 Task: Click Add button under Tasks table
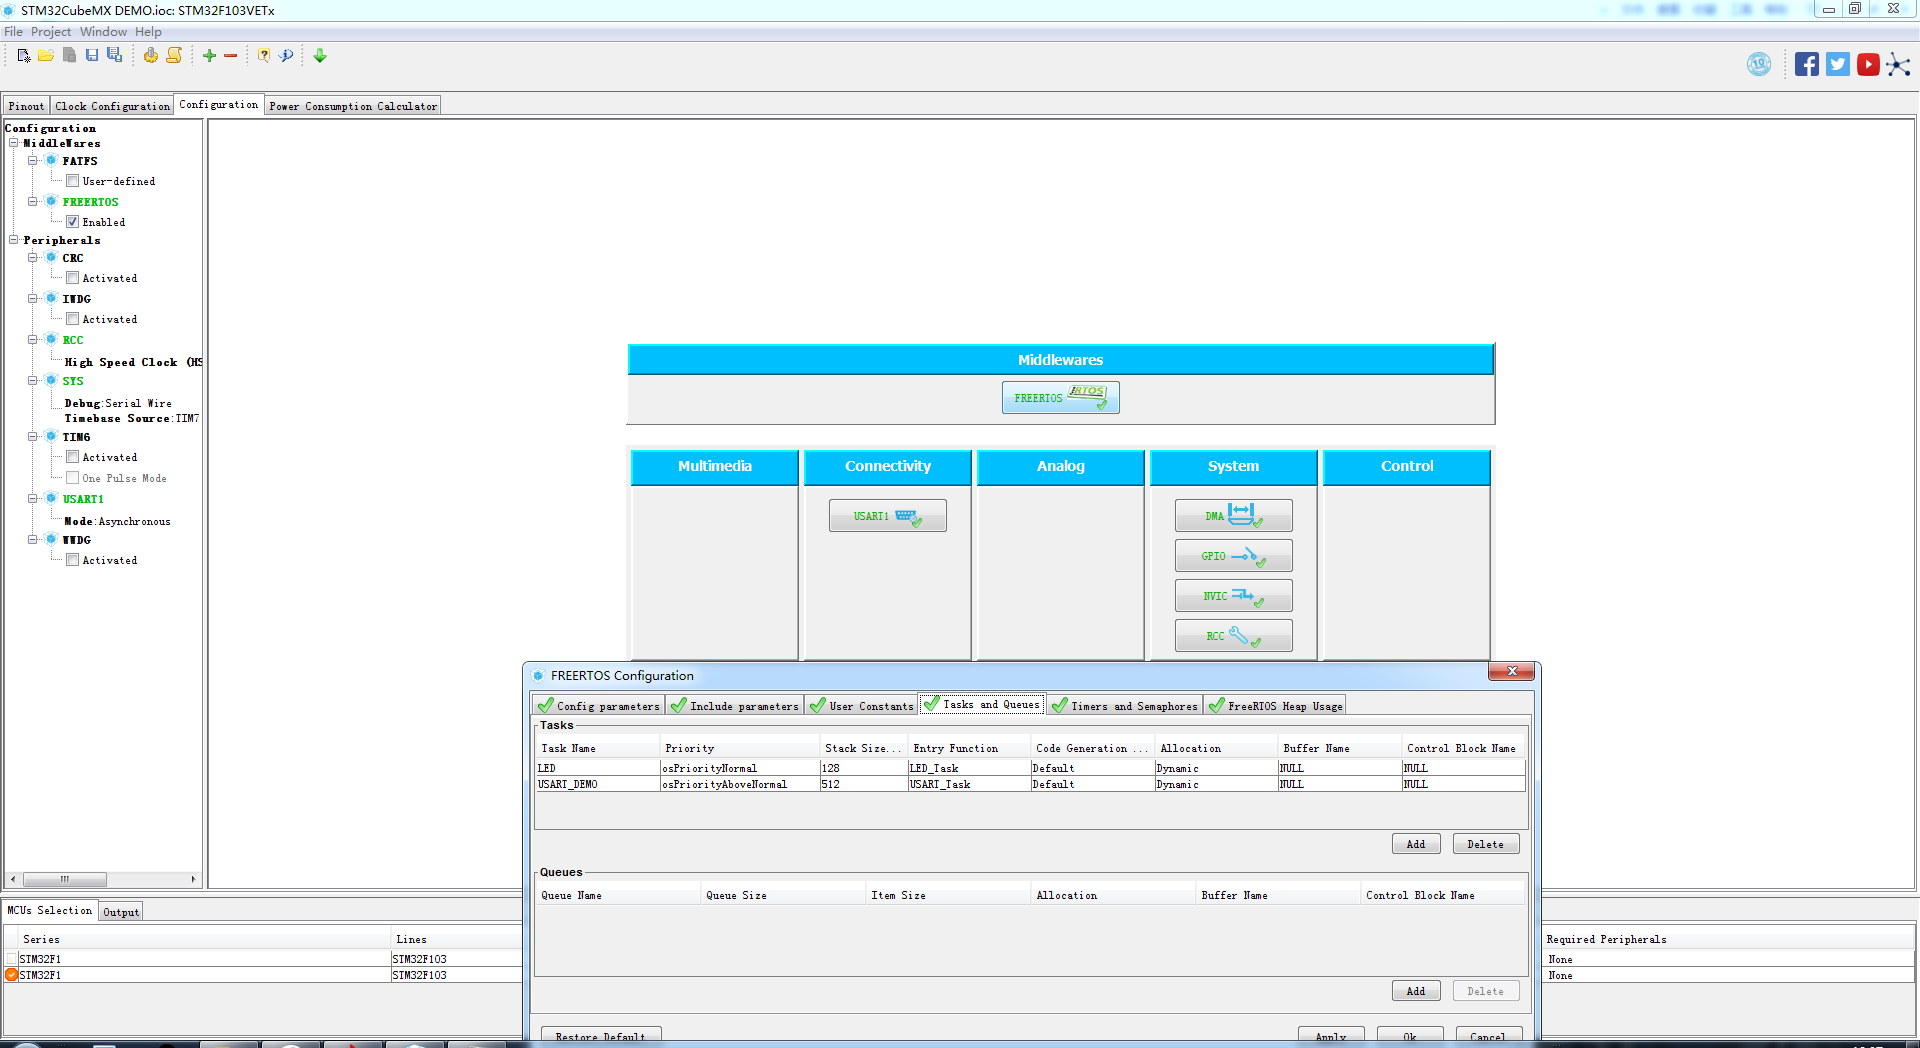[1416, 844]
